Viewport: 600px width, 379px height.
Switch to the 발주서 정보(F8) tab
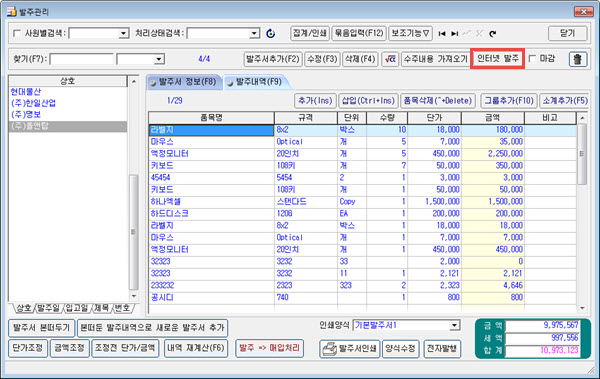pyautogui.click(x=184, y=82)
